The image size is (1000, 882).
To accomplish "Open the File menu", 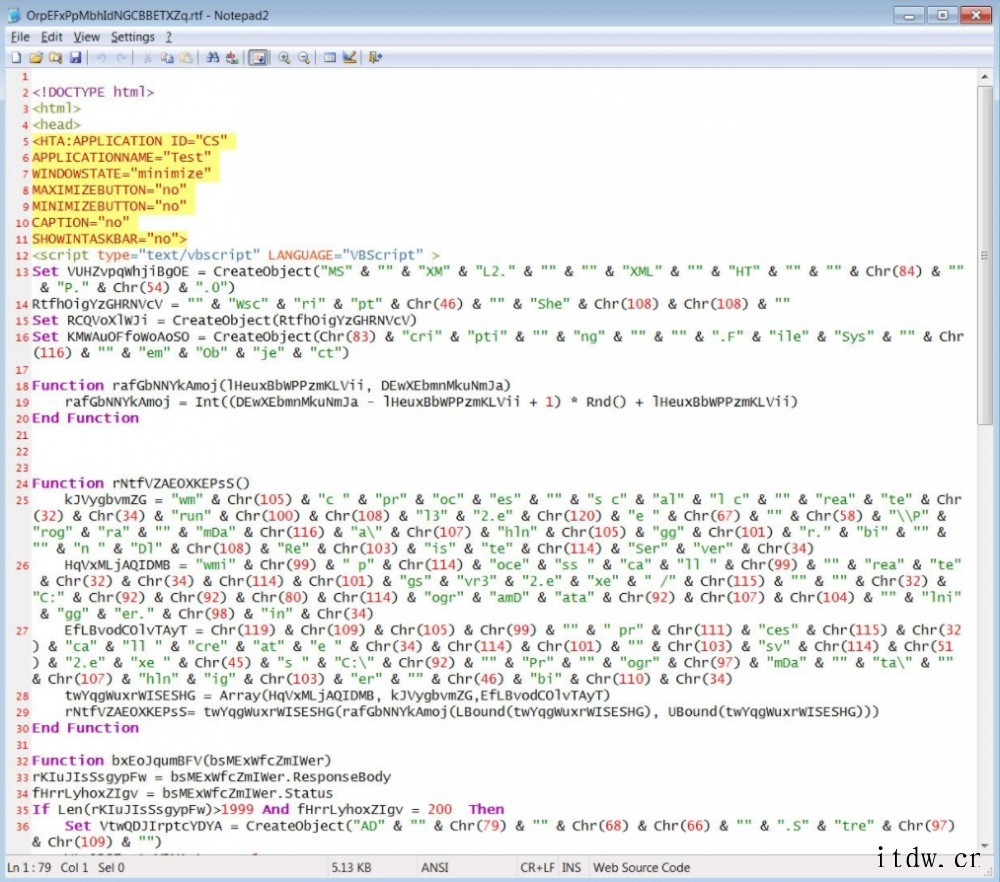I will point(20,37).
